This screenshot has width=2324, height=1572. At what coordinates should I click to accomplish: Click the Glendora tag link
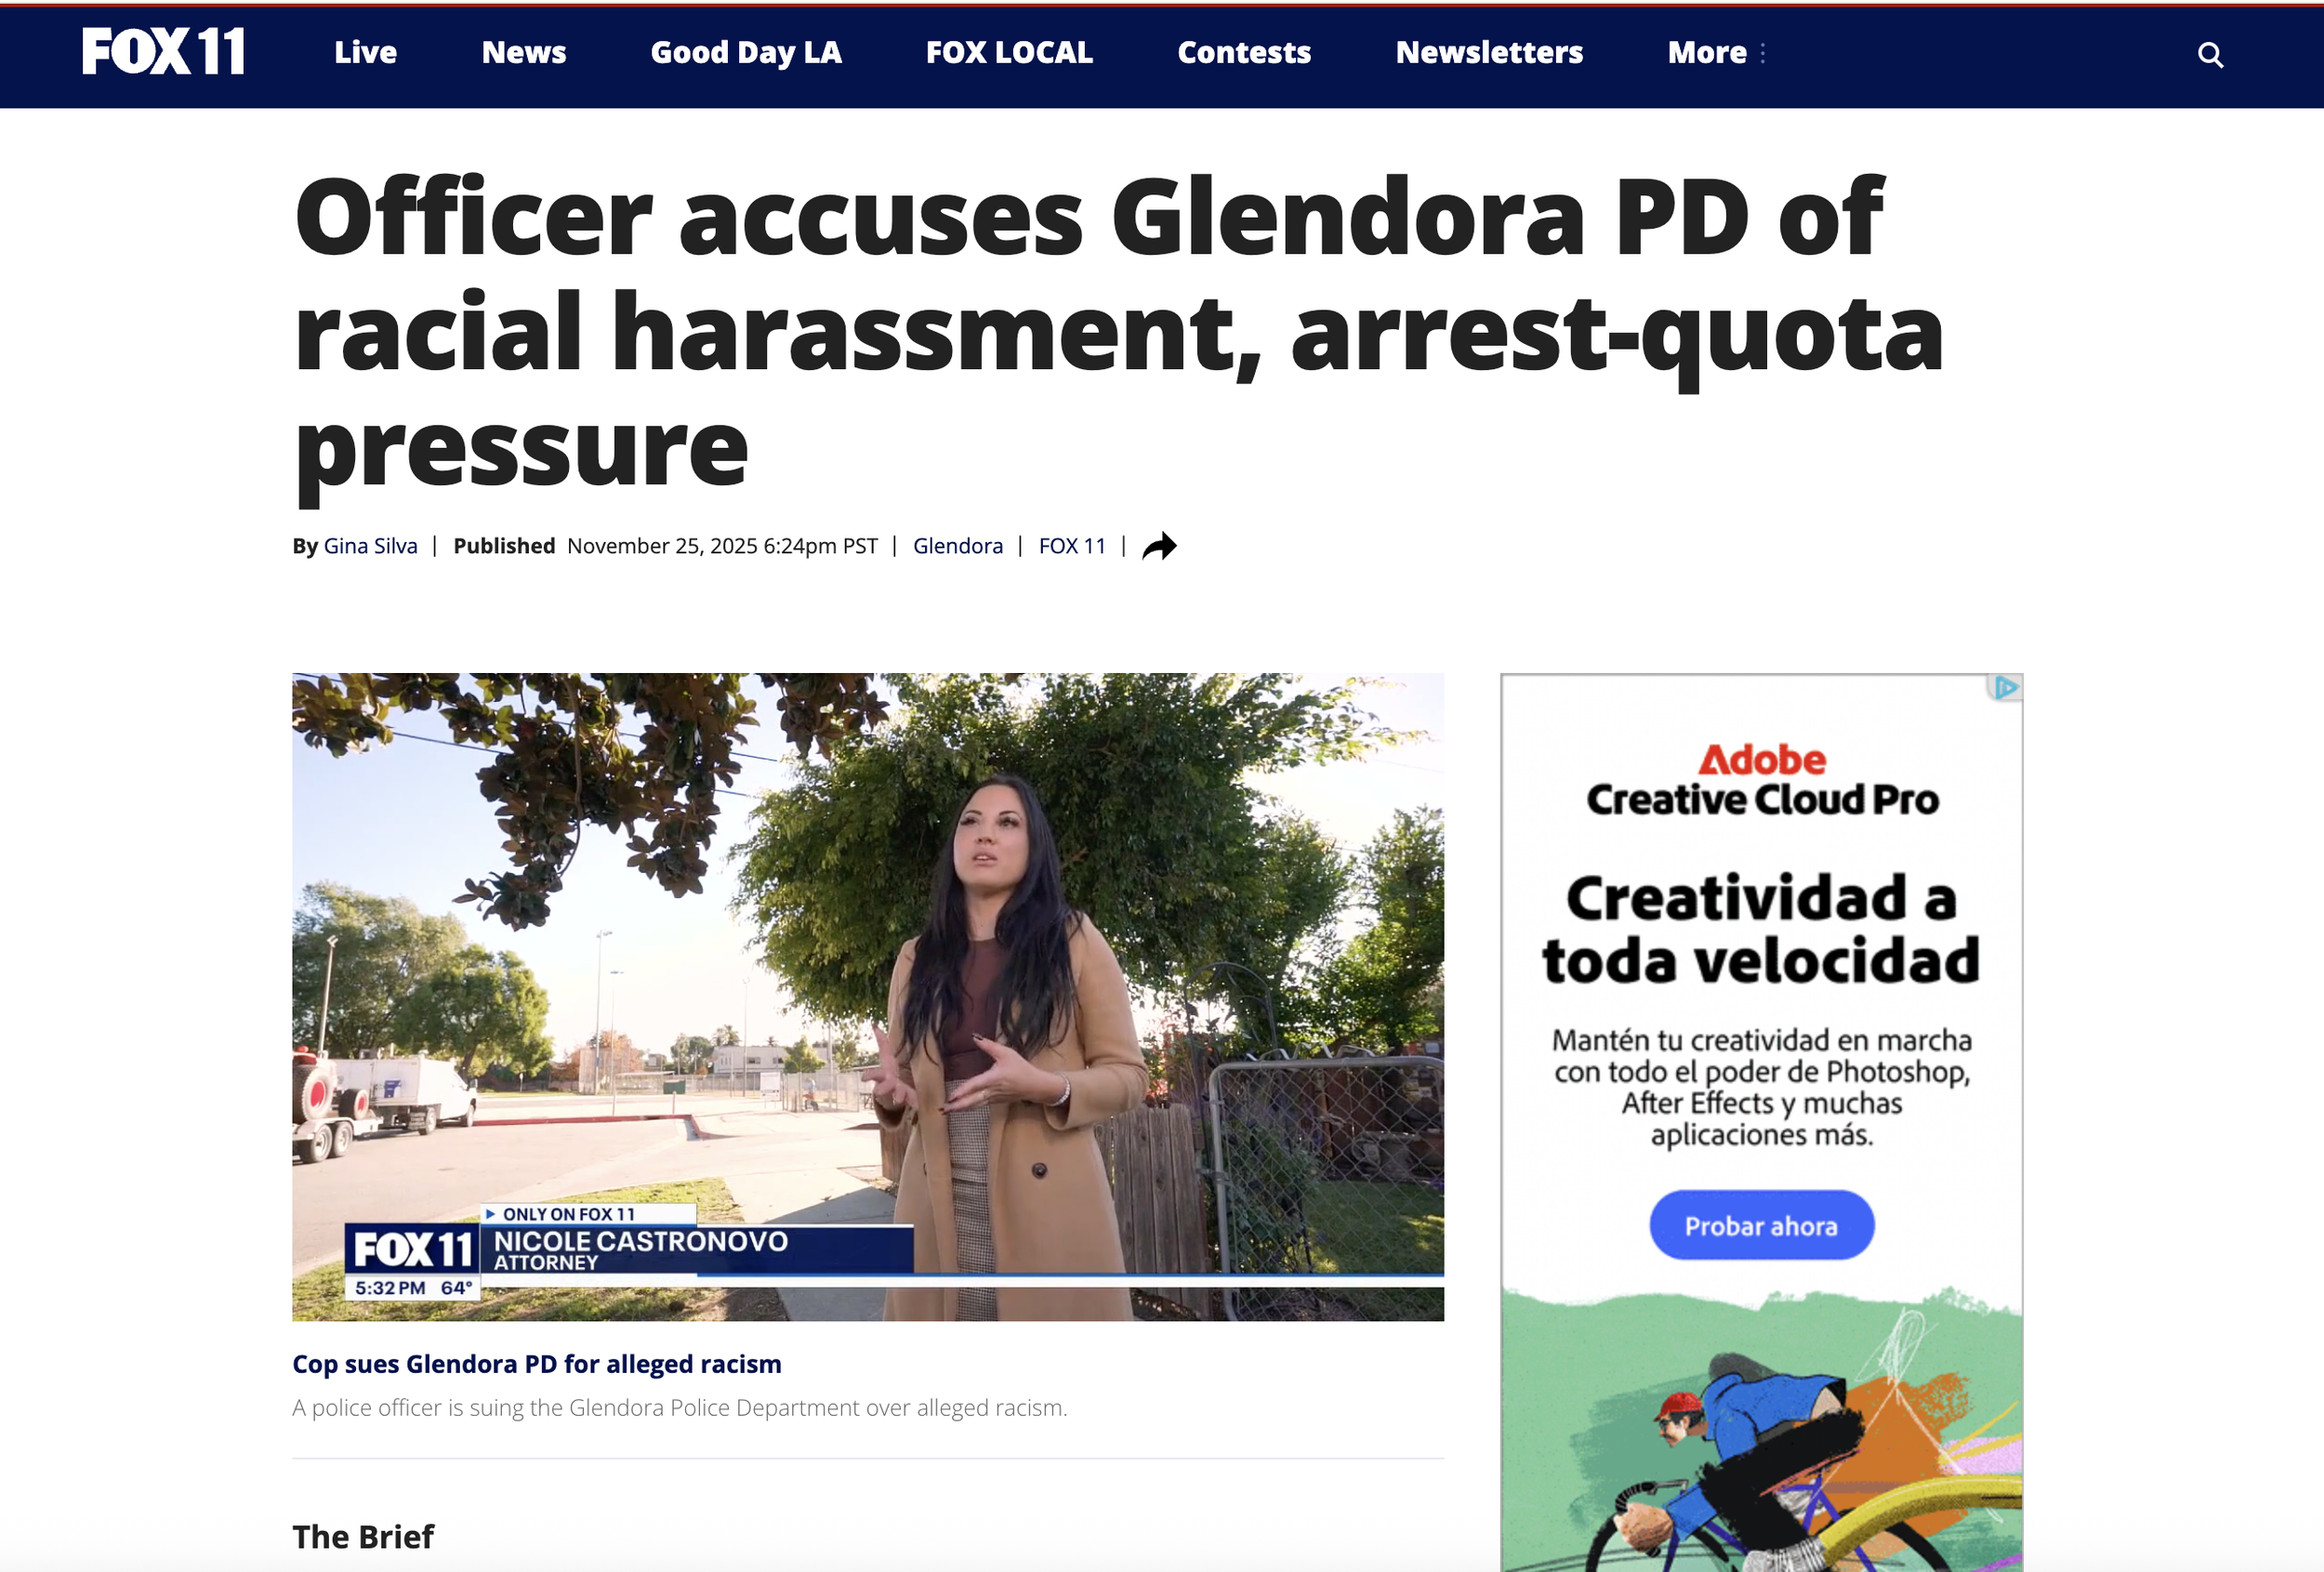[x=957, y=546]
